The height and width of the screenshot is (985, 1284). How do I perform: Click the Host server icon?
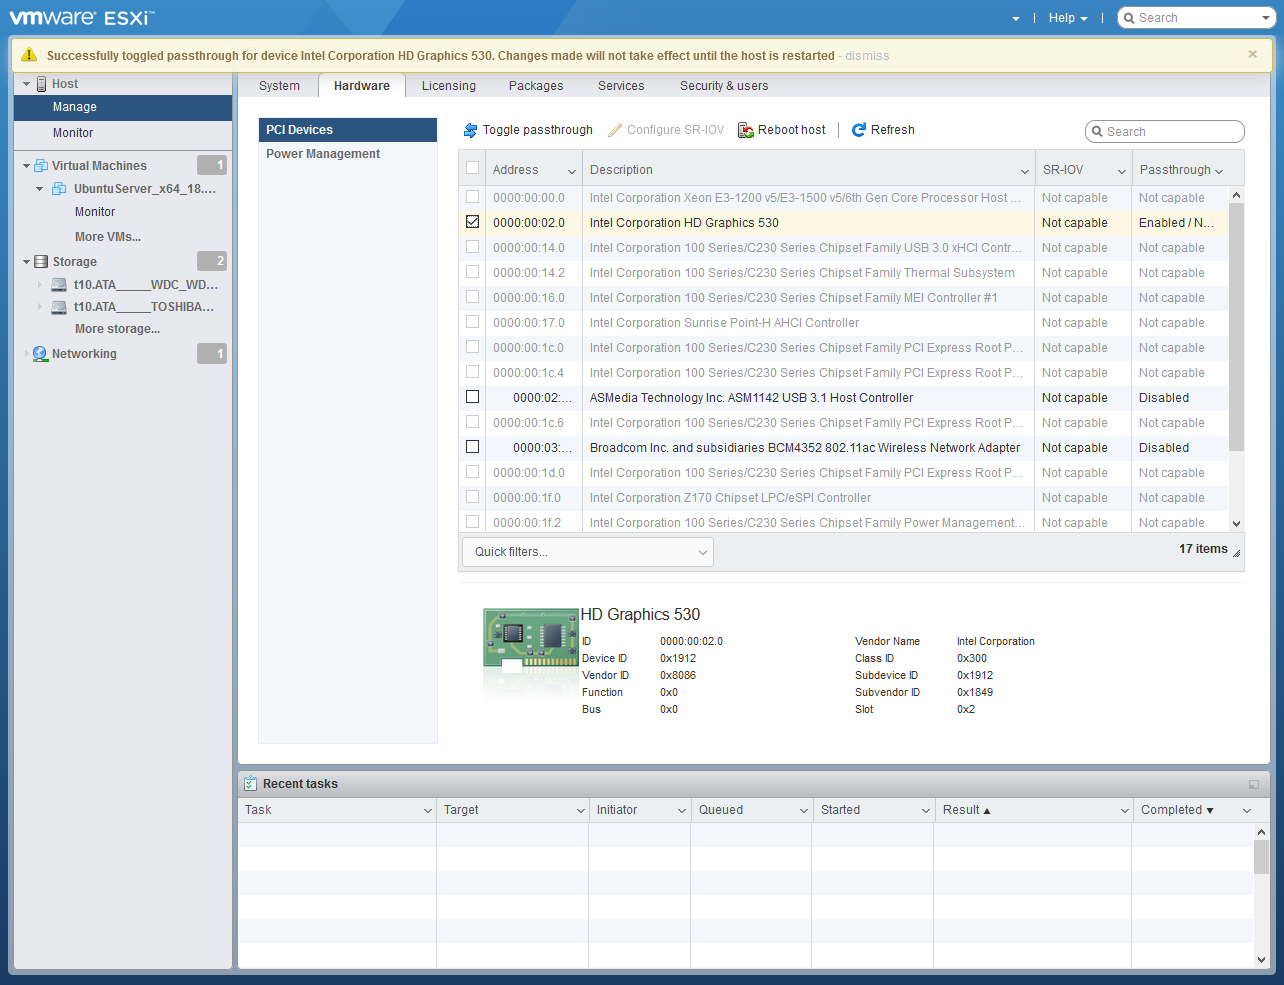tap(42, 84)
